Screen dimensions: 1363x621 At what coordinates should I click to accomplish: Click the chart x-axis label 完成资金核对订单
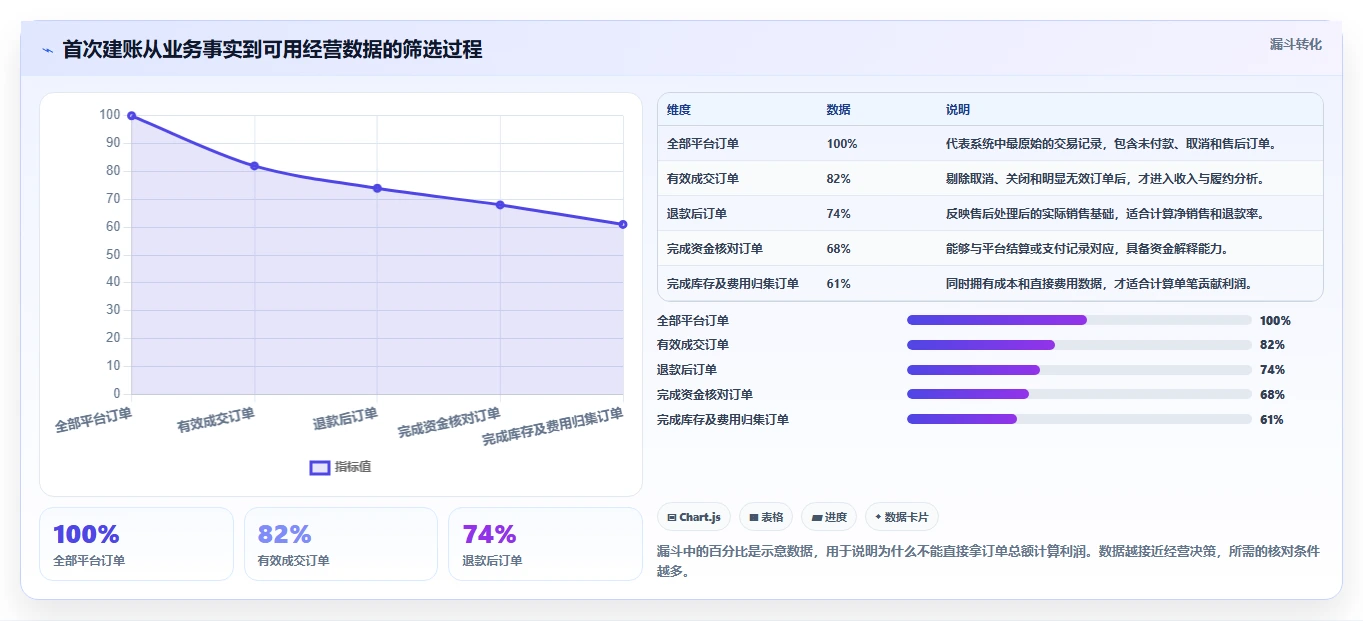pos(449,423)
